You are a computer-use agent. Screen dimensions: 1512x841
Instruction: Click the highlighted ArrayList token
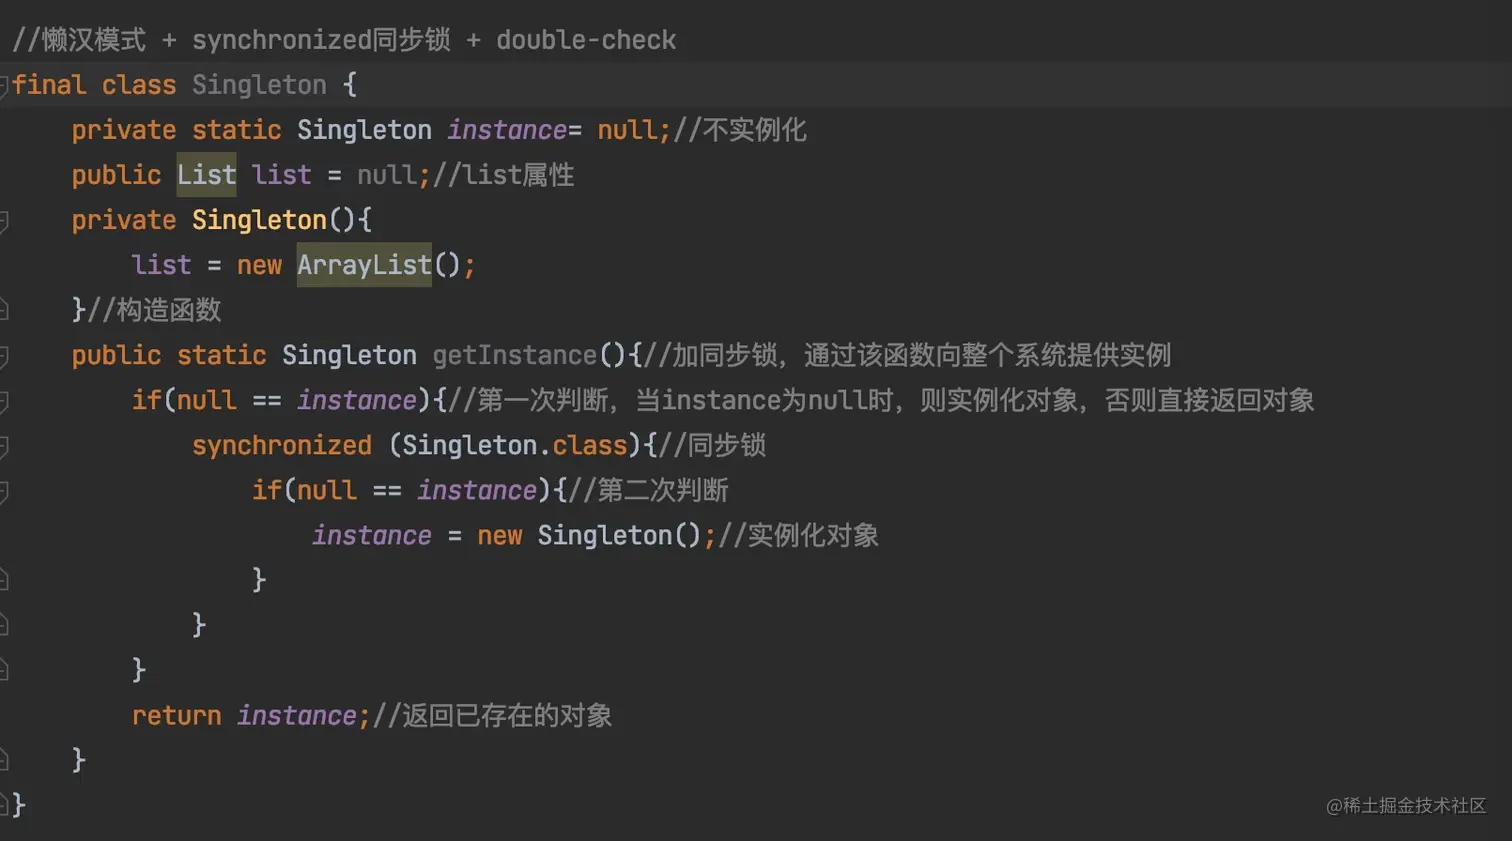364,264
